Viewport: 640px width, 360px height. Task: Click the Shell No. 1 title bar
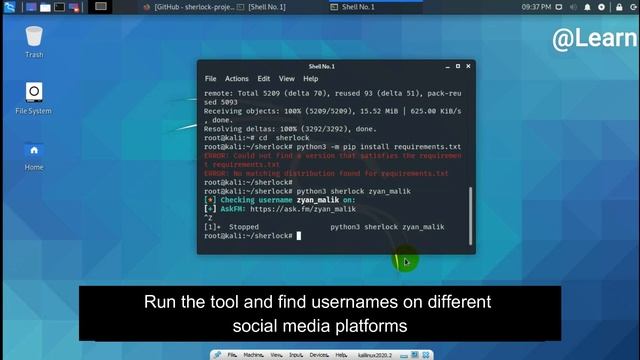[322, 66]
